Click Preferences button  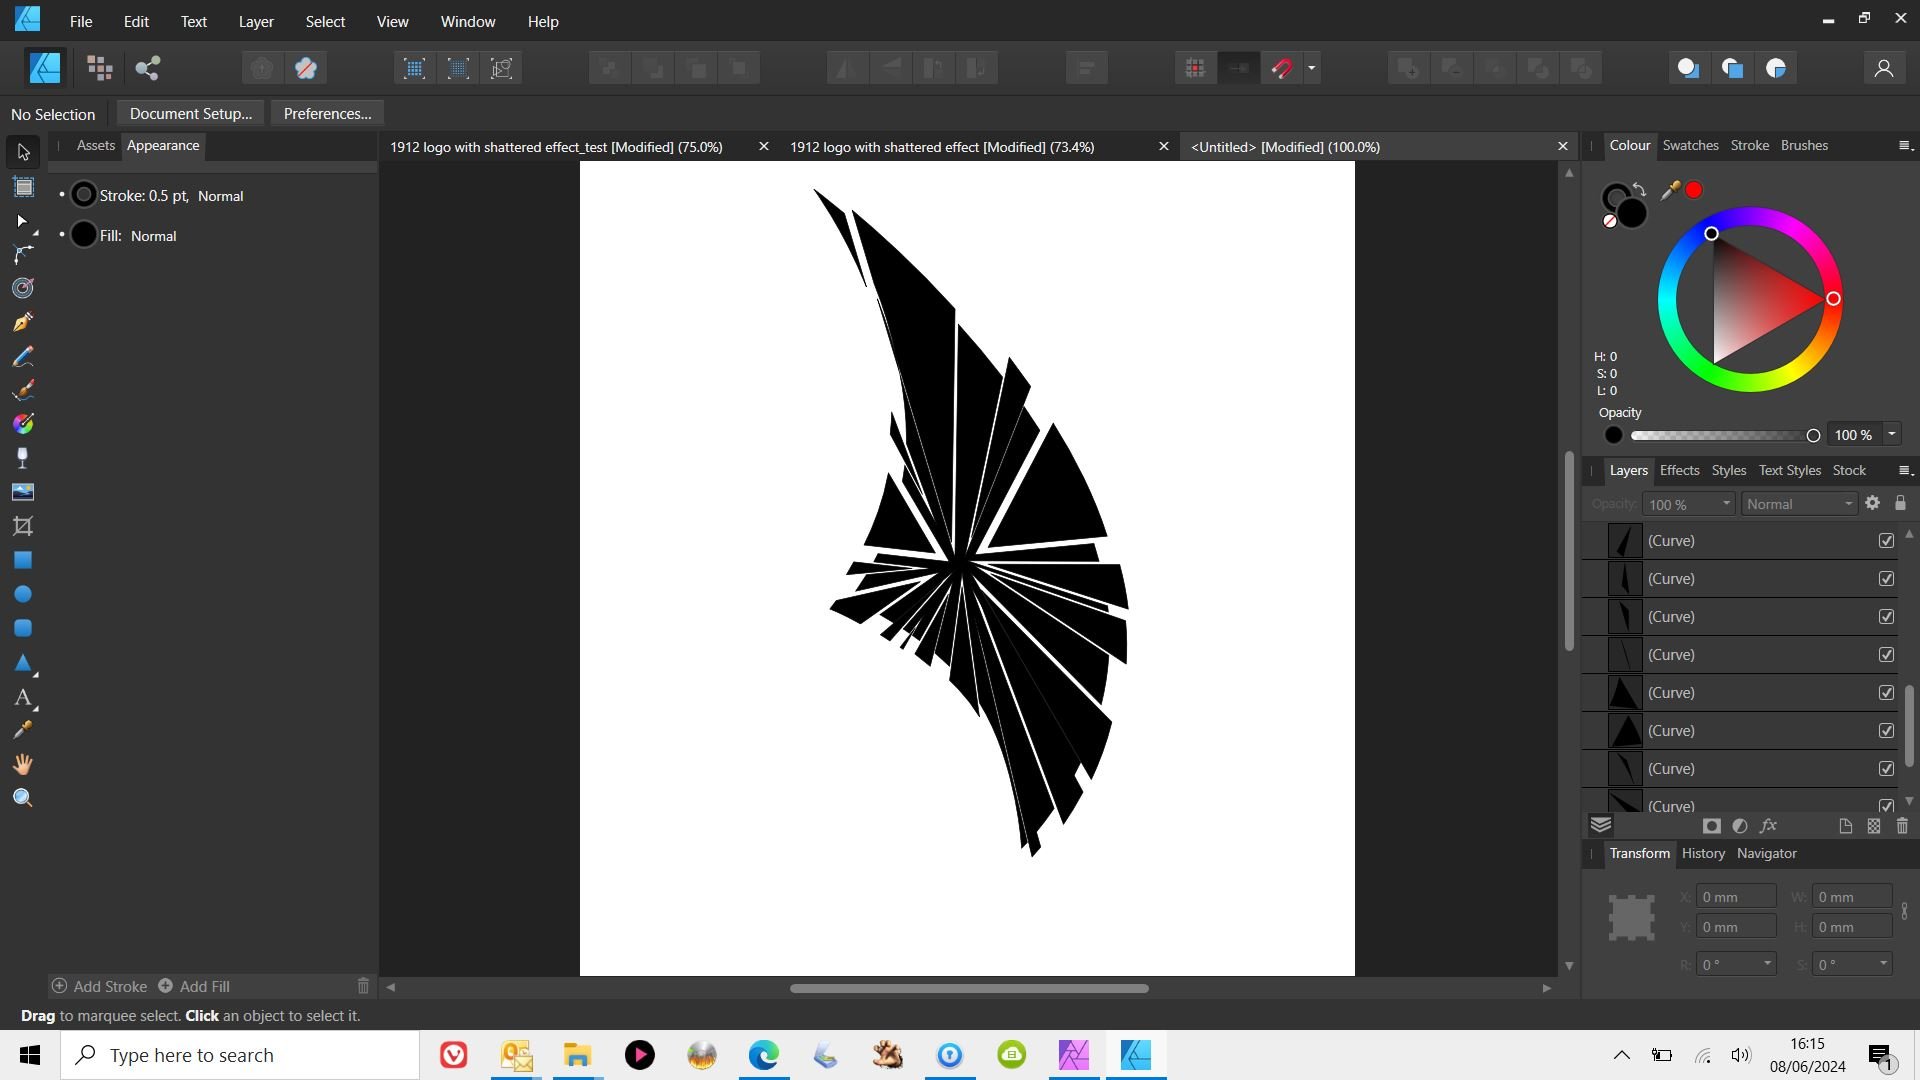click(x=327, y=112)
